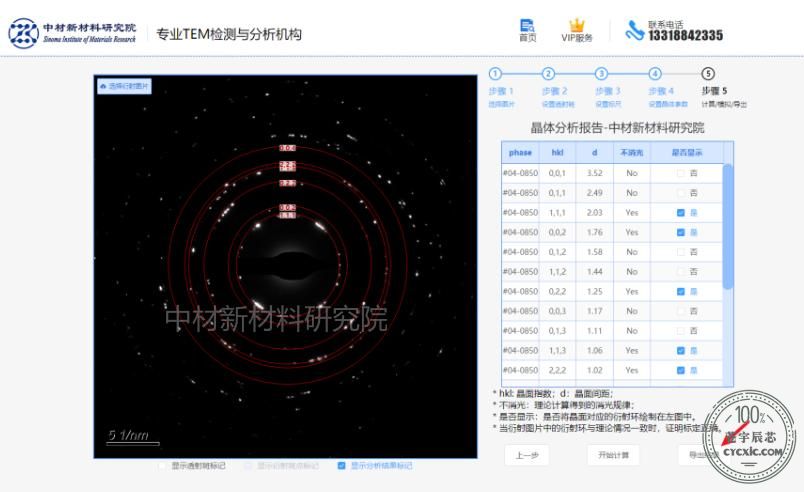Enable display for hkl 0,1,2 row
This screenshot has width=804, height=492.
pos(680,252)
